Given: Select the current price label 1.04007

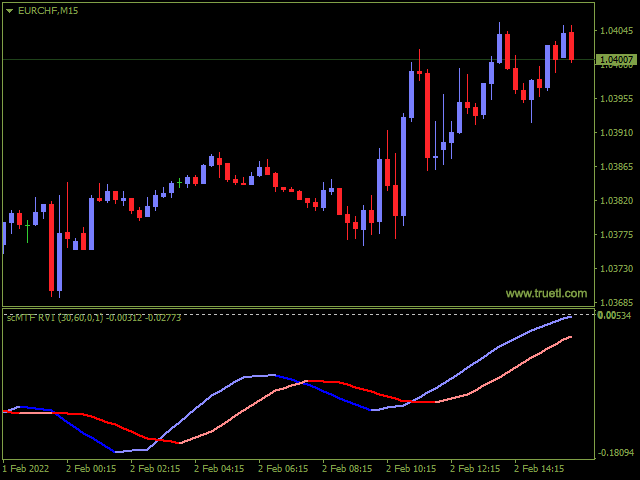Looking at the screenshot, I should click(x=616, y=60).
